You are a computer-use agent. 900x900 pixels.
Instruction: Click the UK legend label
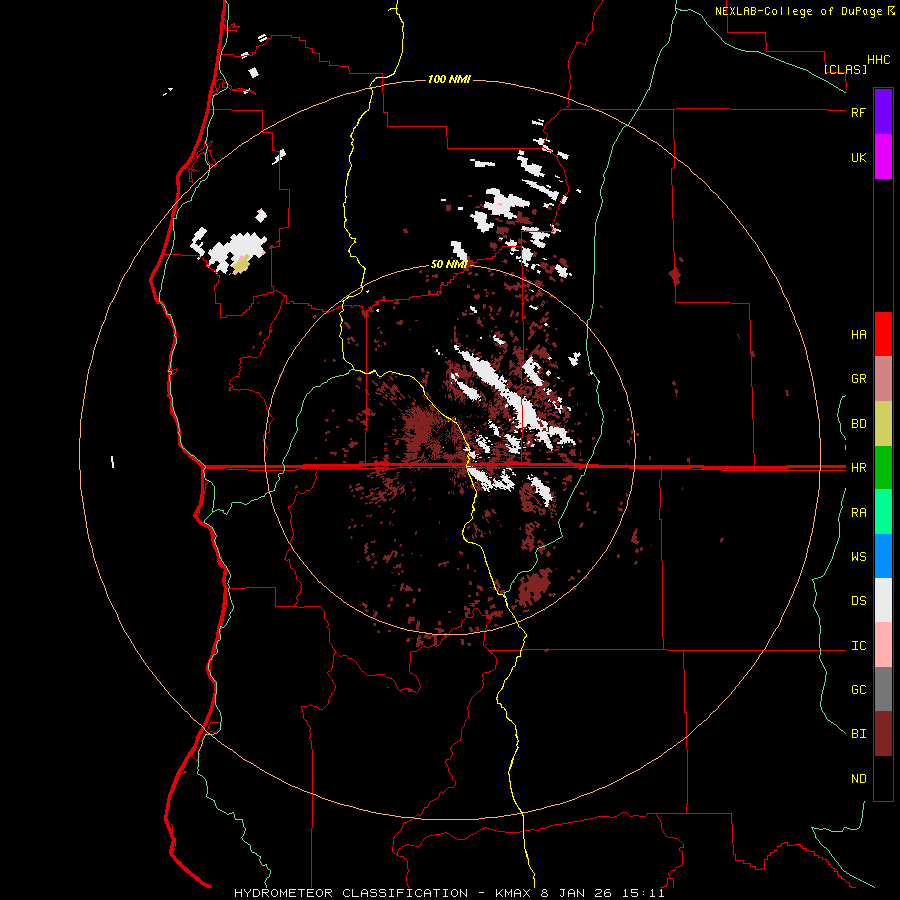858,158
